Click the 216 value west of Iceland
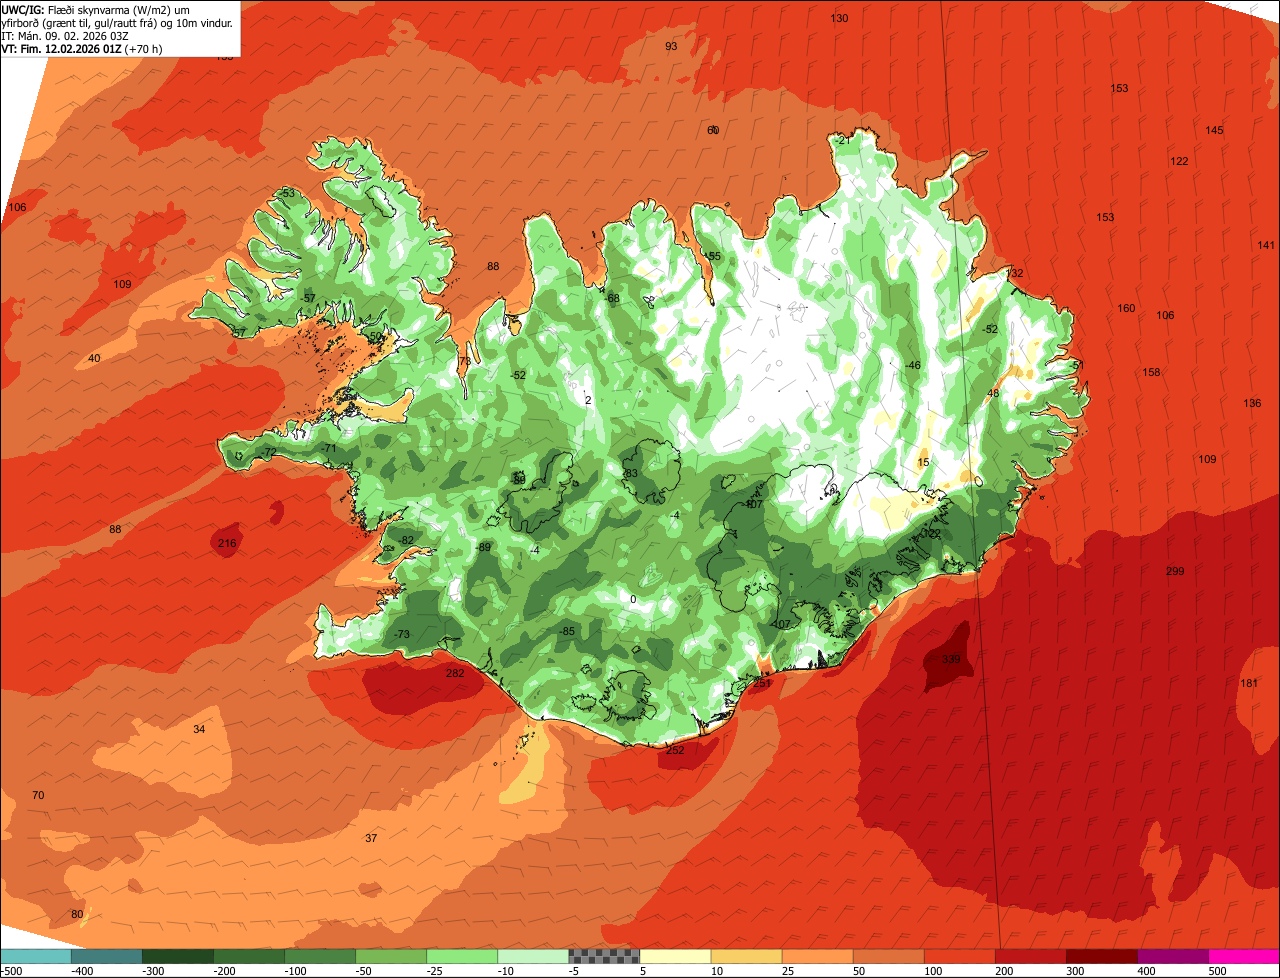Viewport: 1280px width, 978px height. [x=227, y=544]
